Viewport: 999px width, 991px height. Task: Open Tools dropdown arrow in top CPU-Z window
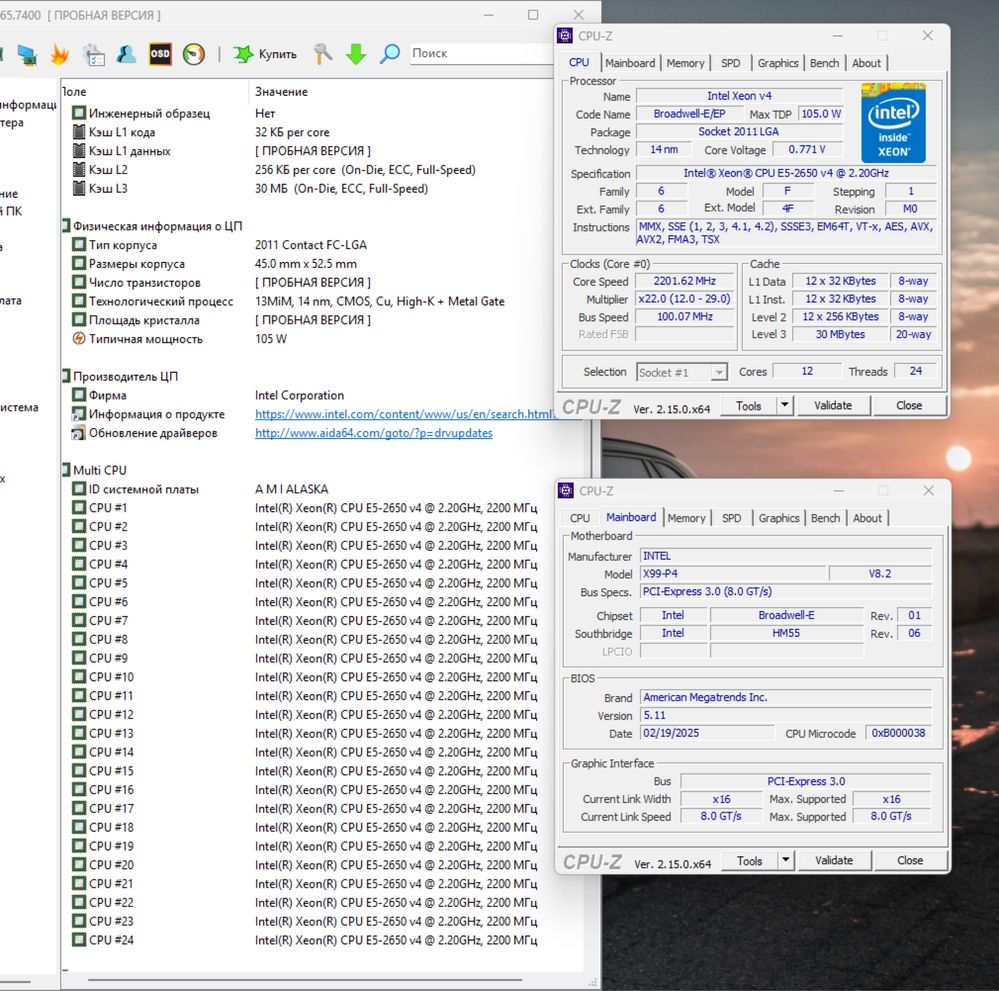785,405
